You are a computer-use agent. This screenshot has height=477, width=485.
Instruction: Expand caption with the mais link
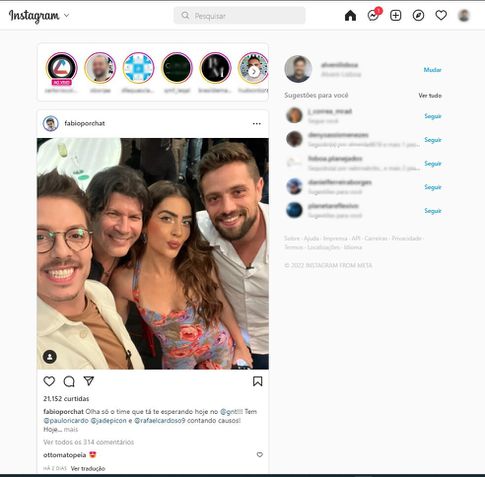71,430
